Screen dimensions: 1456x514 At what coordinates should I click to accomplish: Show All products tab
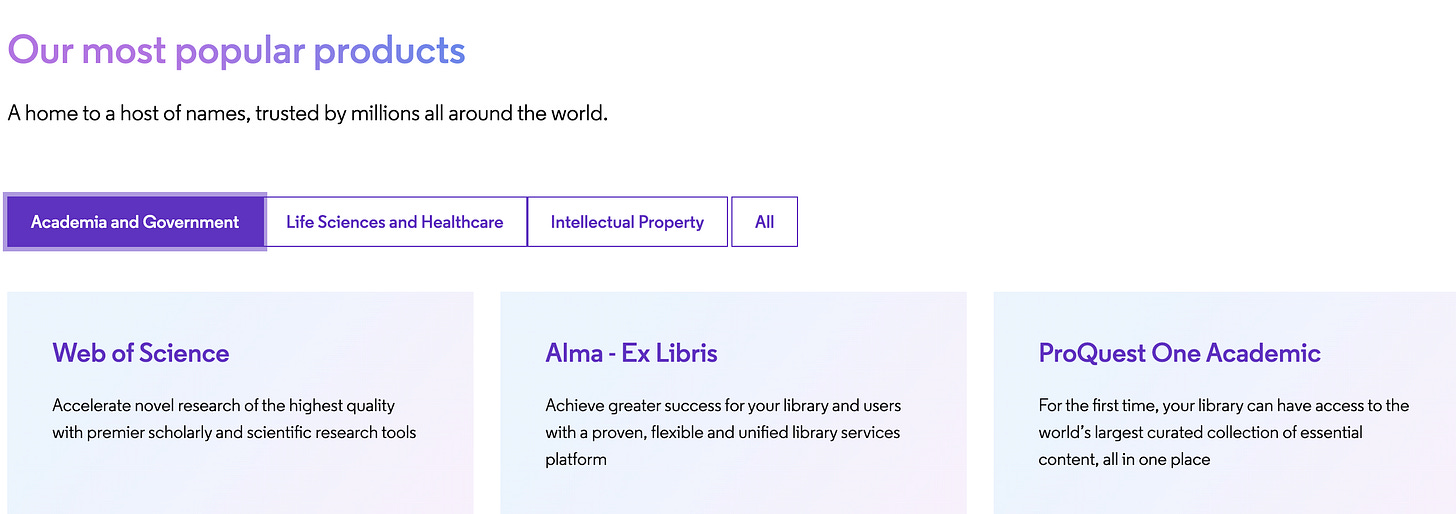pos(765,222)
